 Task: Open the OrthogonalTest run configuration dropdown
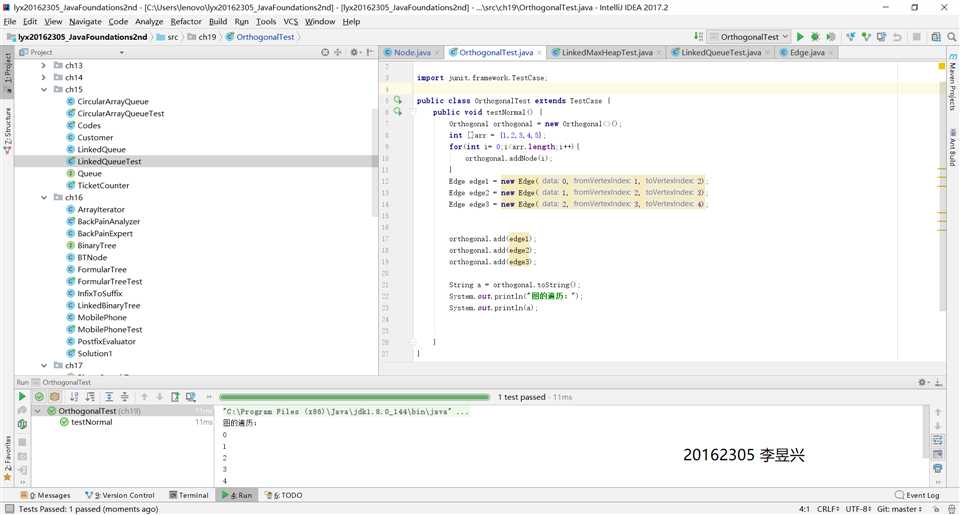(x=749, y=37)
